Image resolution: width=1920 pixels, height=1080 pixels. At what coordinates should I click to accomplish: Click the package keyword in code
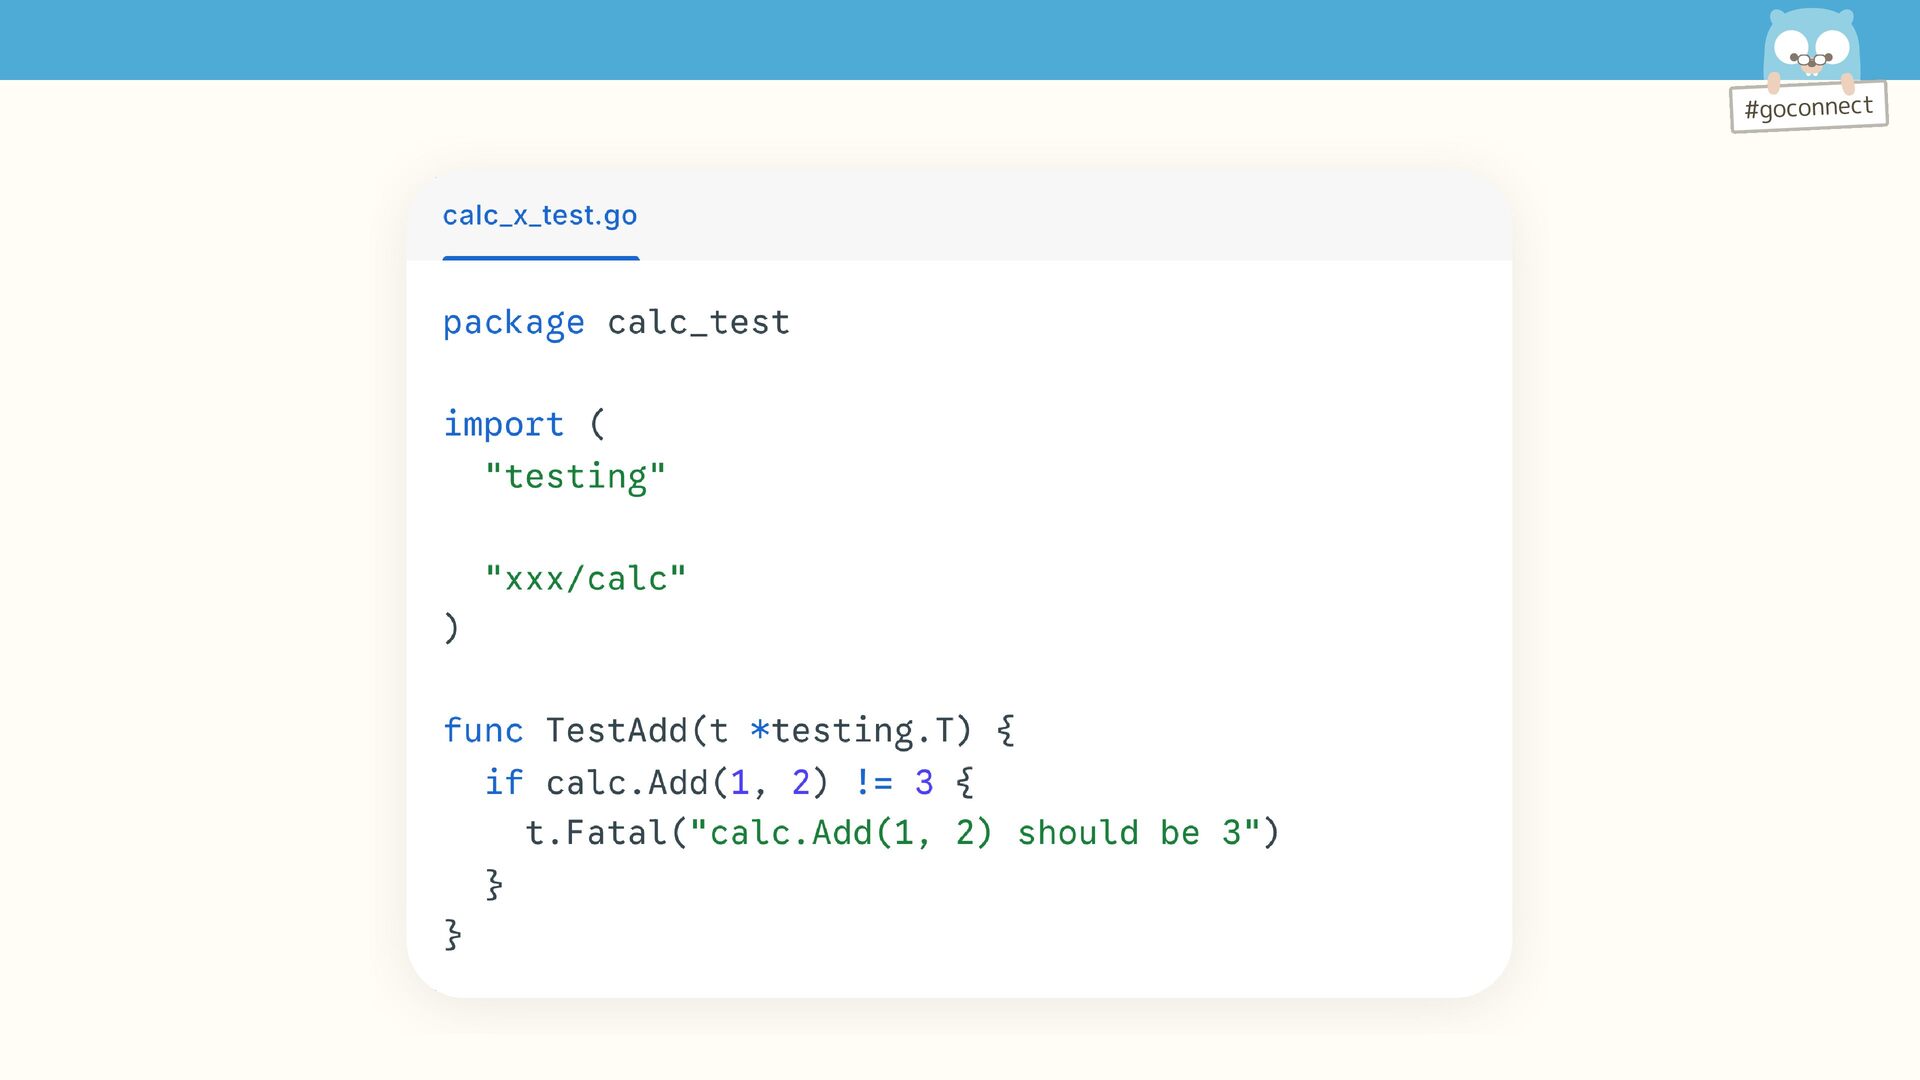[513, 323]
